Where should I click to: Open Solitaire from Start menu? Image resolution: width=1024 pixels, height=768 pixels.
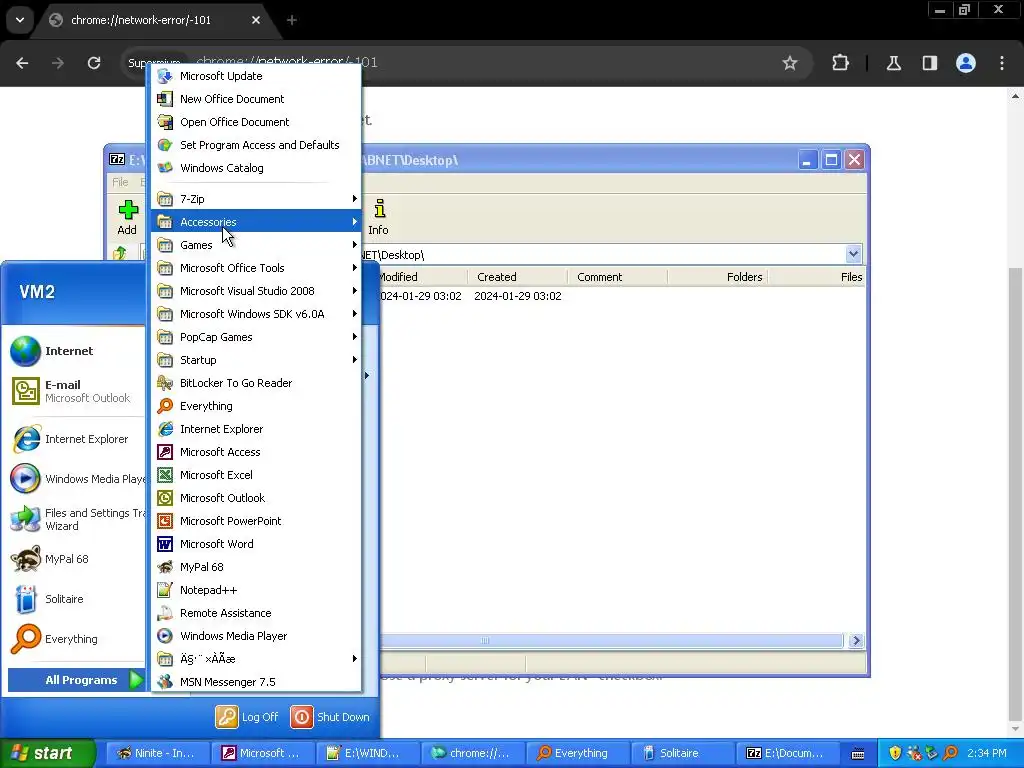(x=76, y=600)
